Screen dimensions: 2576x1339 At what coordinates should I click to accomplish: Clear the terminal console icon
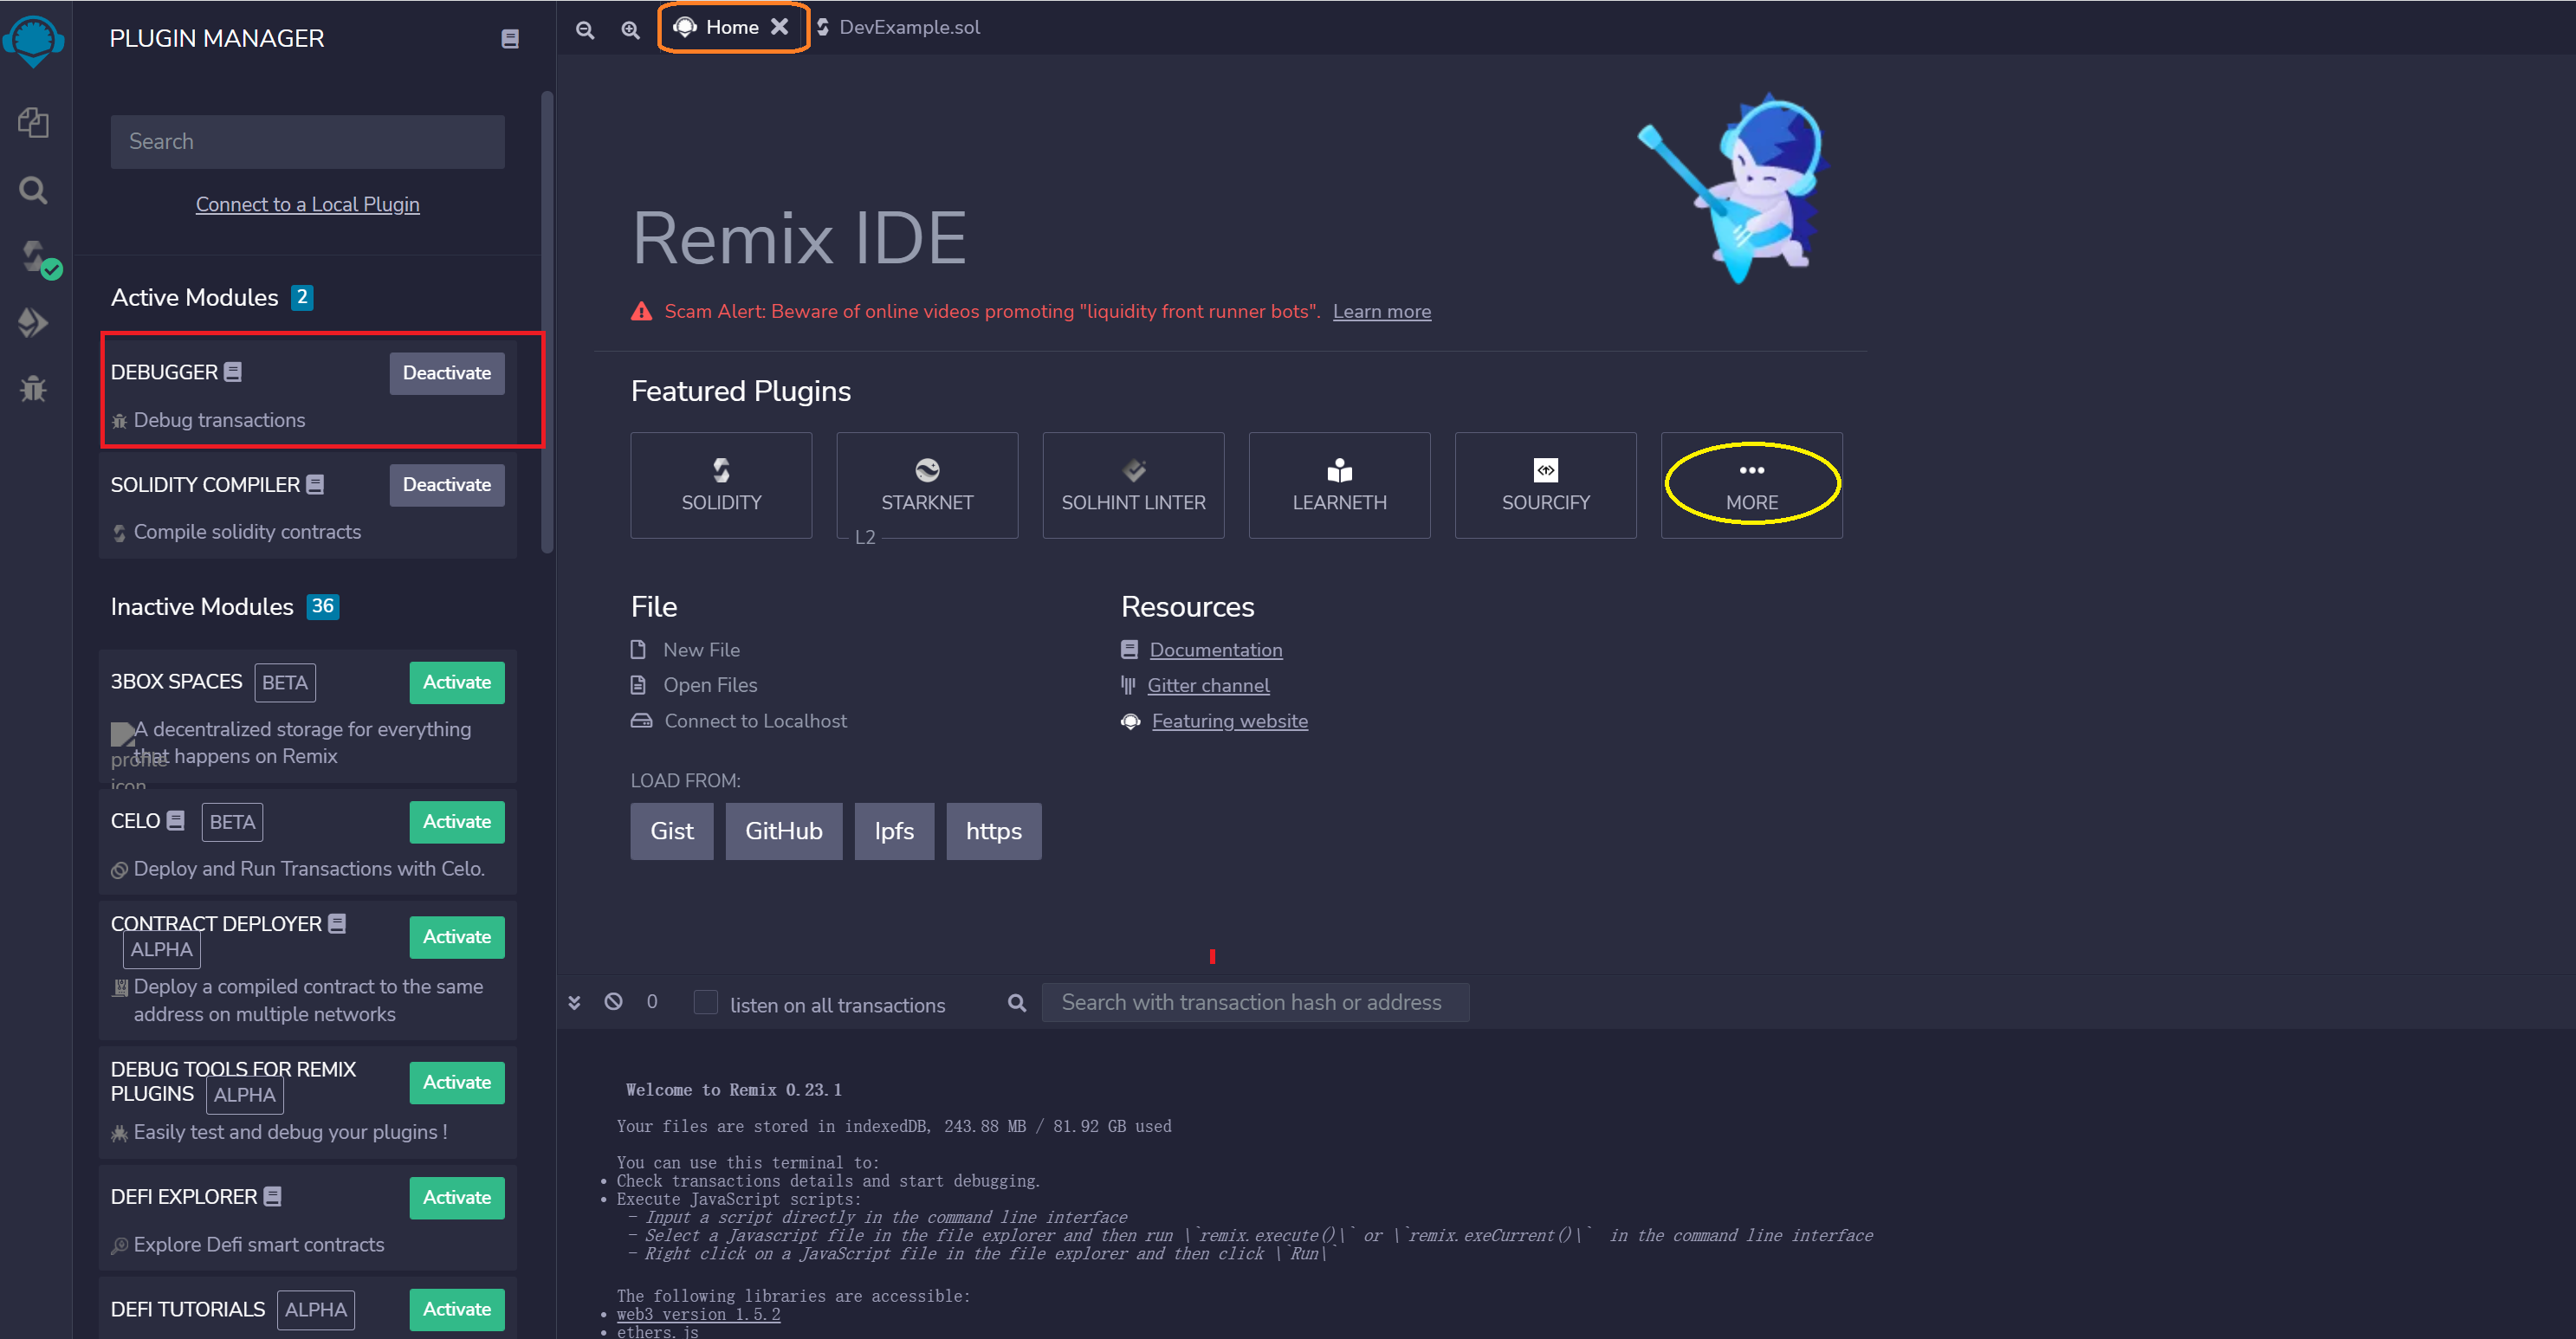pos(614,1001)
